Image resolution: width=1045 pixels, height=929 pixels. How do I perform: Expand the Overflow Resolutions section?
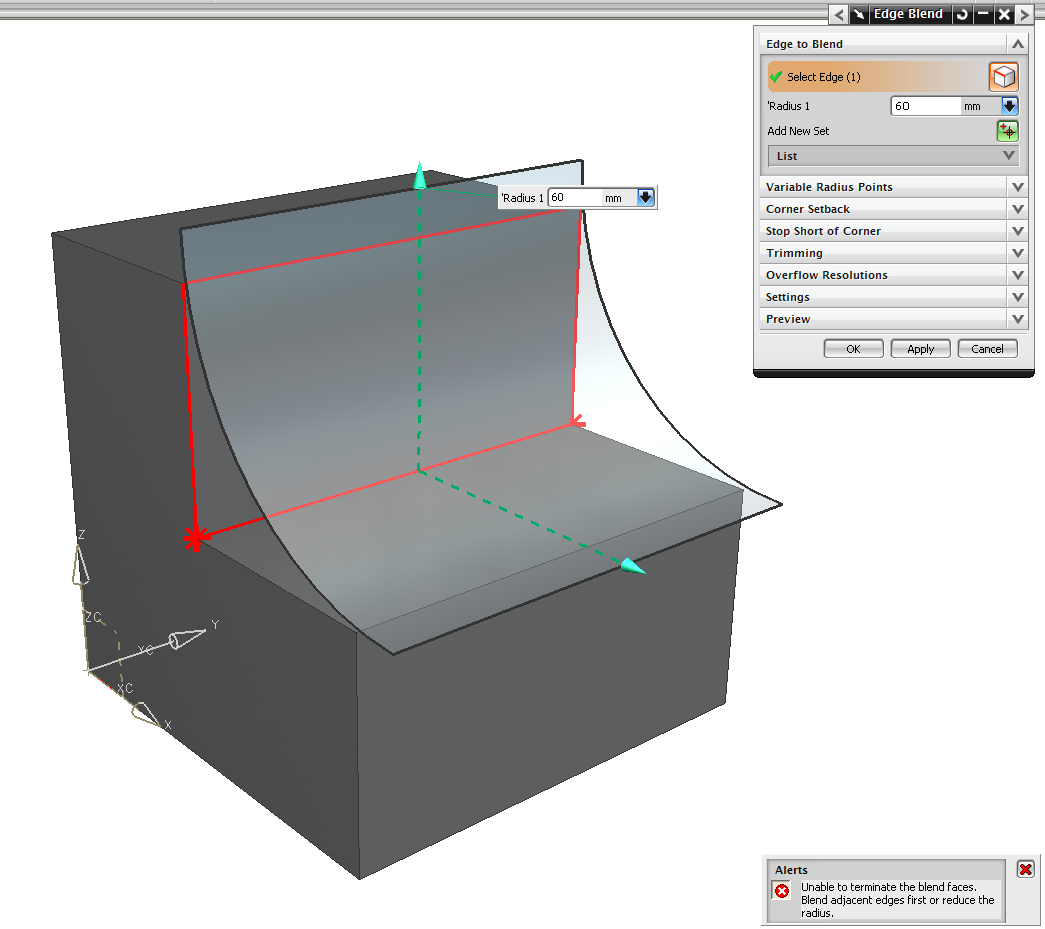tap(1018, 275)
